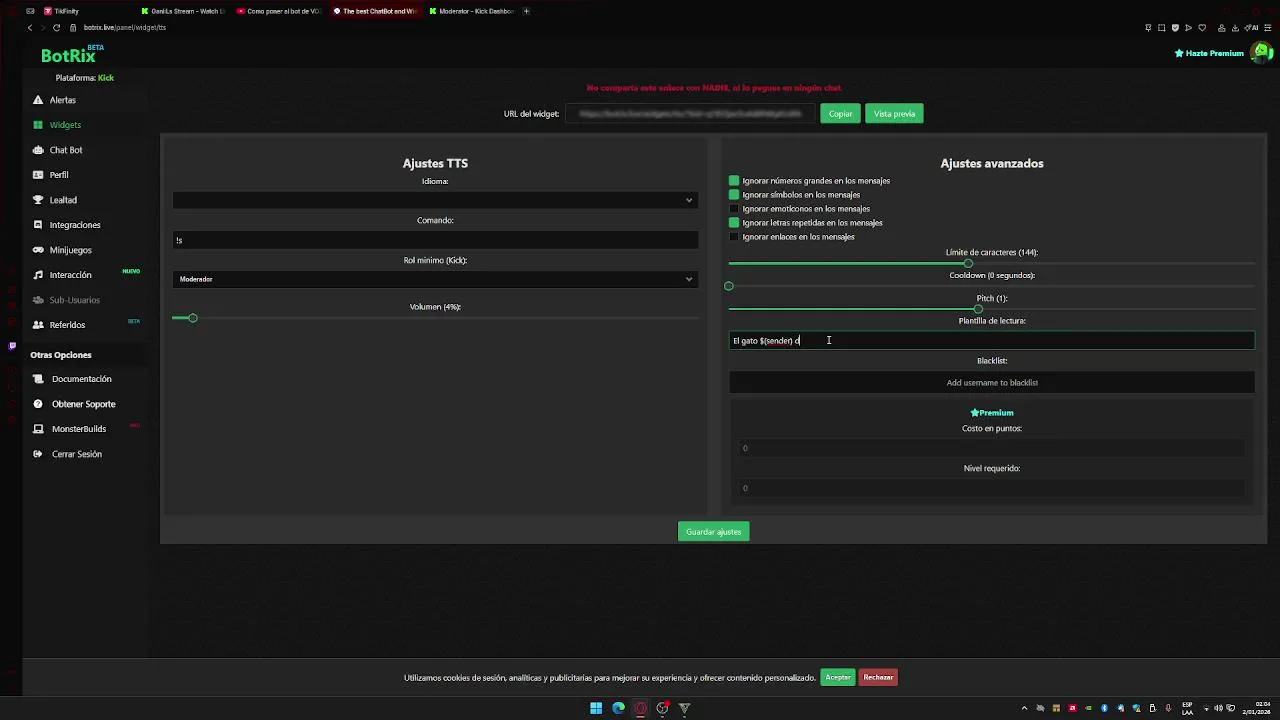Click the Perfil icon in sidebar
Screen dimensions: 1280x720
38,175
